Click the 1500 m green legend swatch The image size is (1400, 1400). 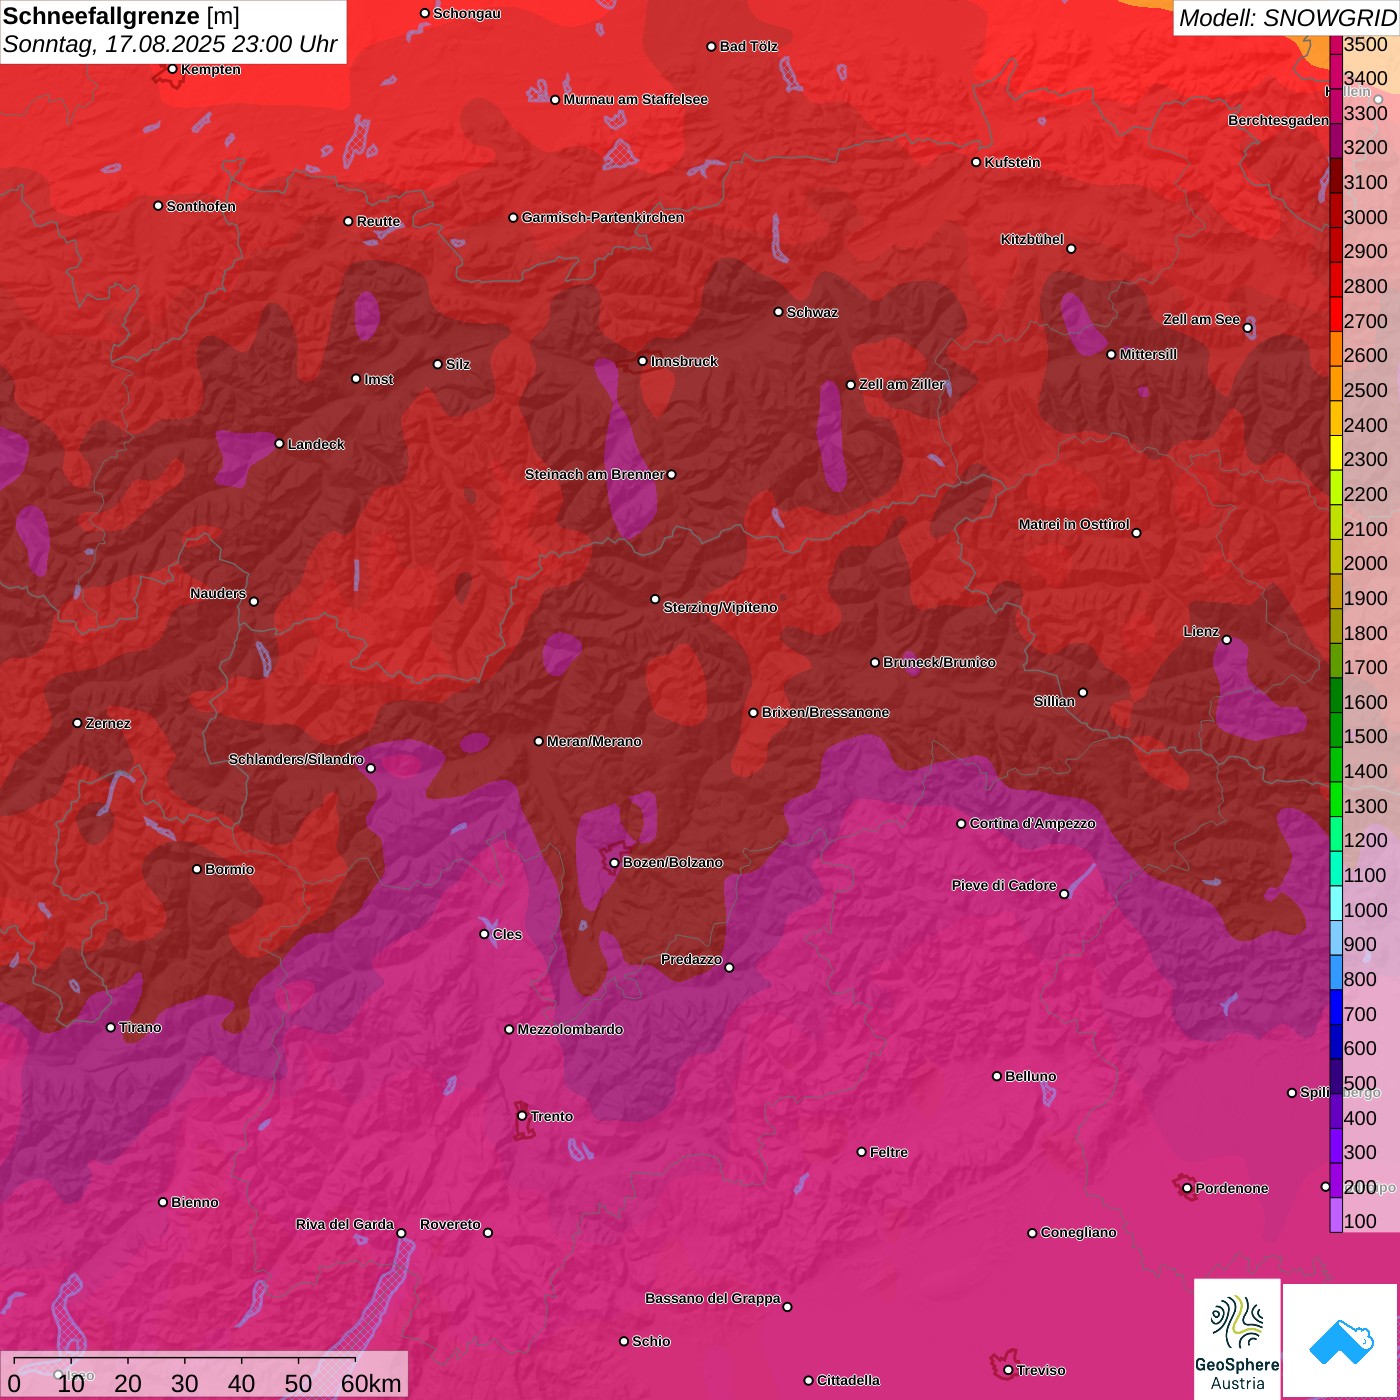pyautogui.click(x=1336, y=730)
